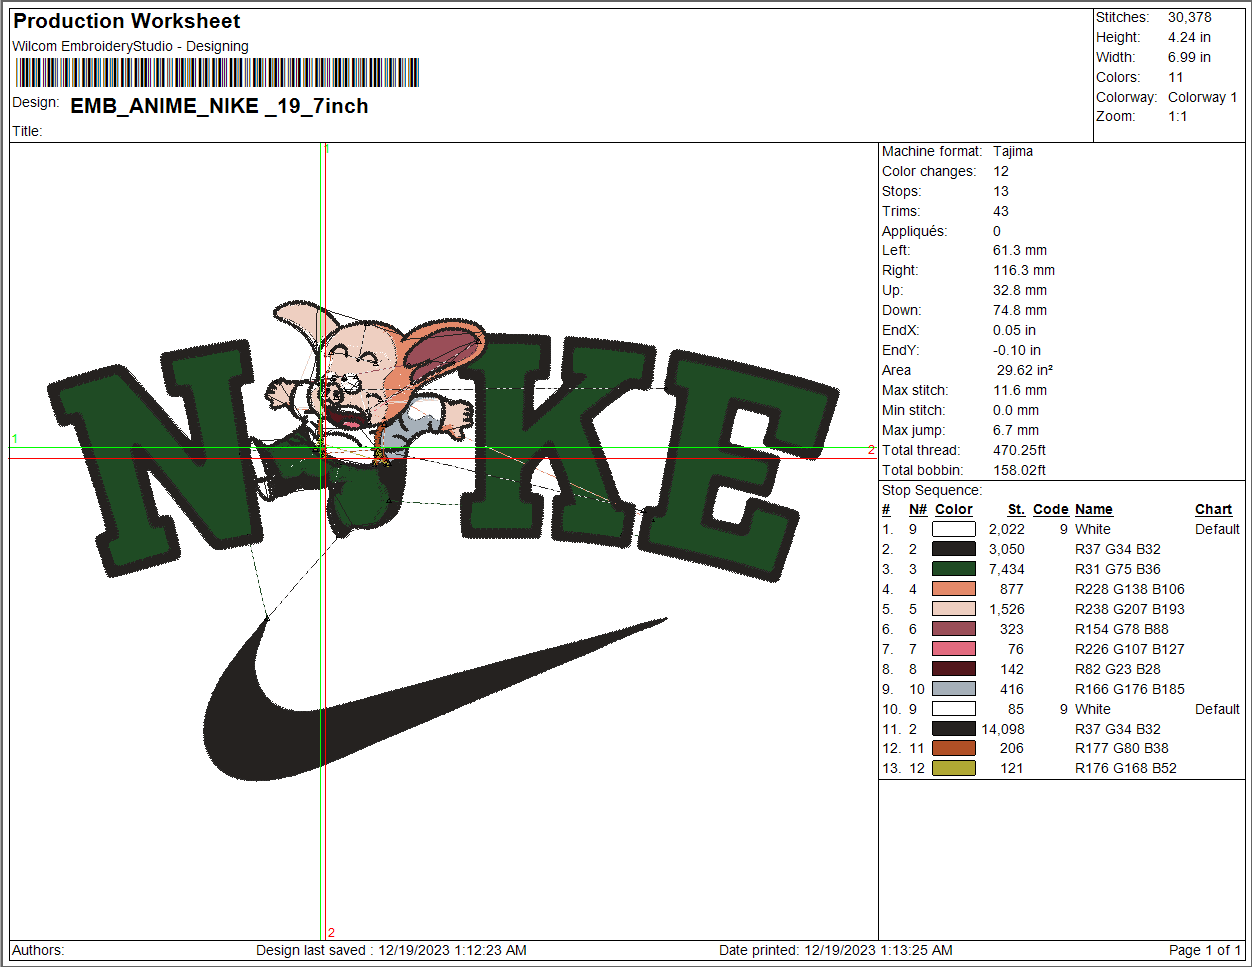This screenshot has width=1252, height=967.
Task: Click the Authors label
Action: (x=38, y=950)
